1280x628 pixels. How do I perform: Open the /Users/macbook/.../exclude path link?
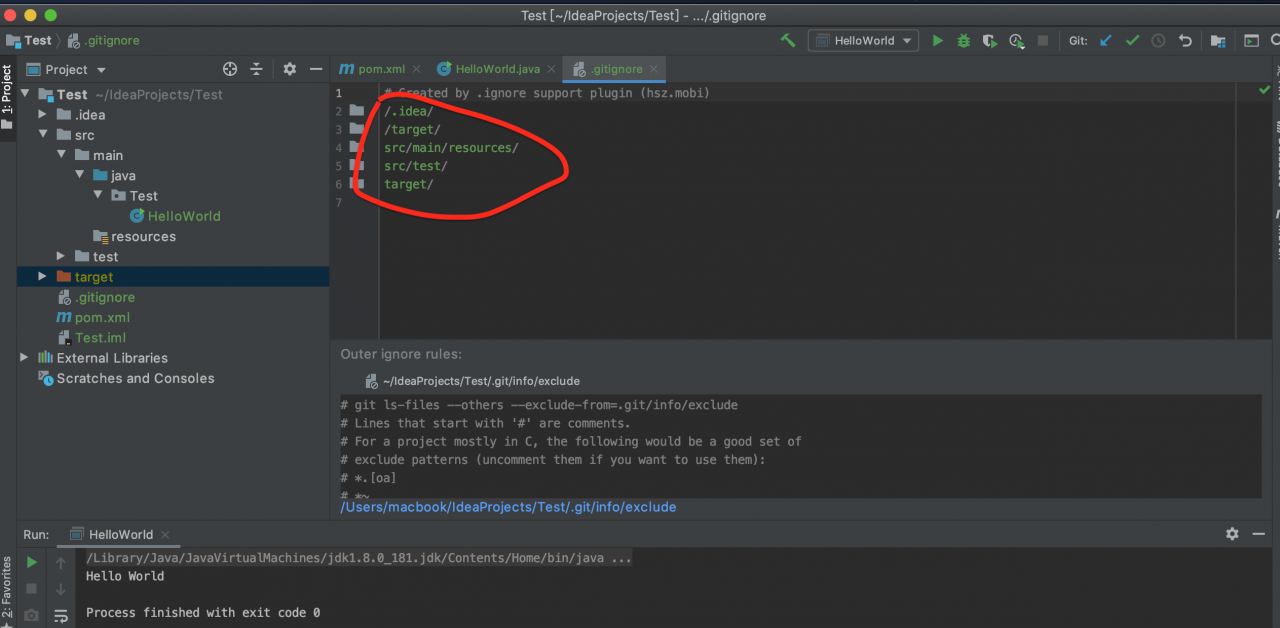[508, 507]
